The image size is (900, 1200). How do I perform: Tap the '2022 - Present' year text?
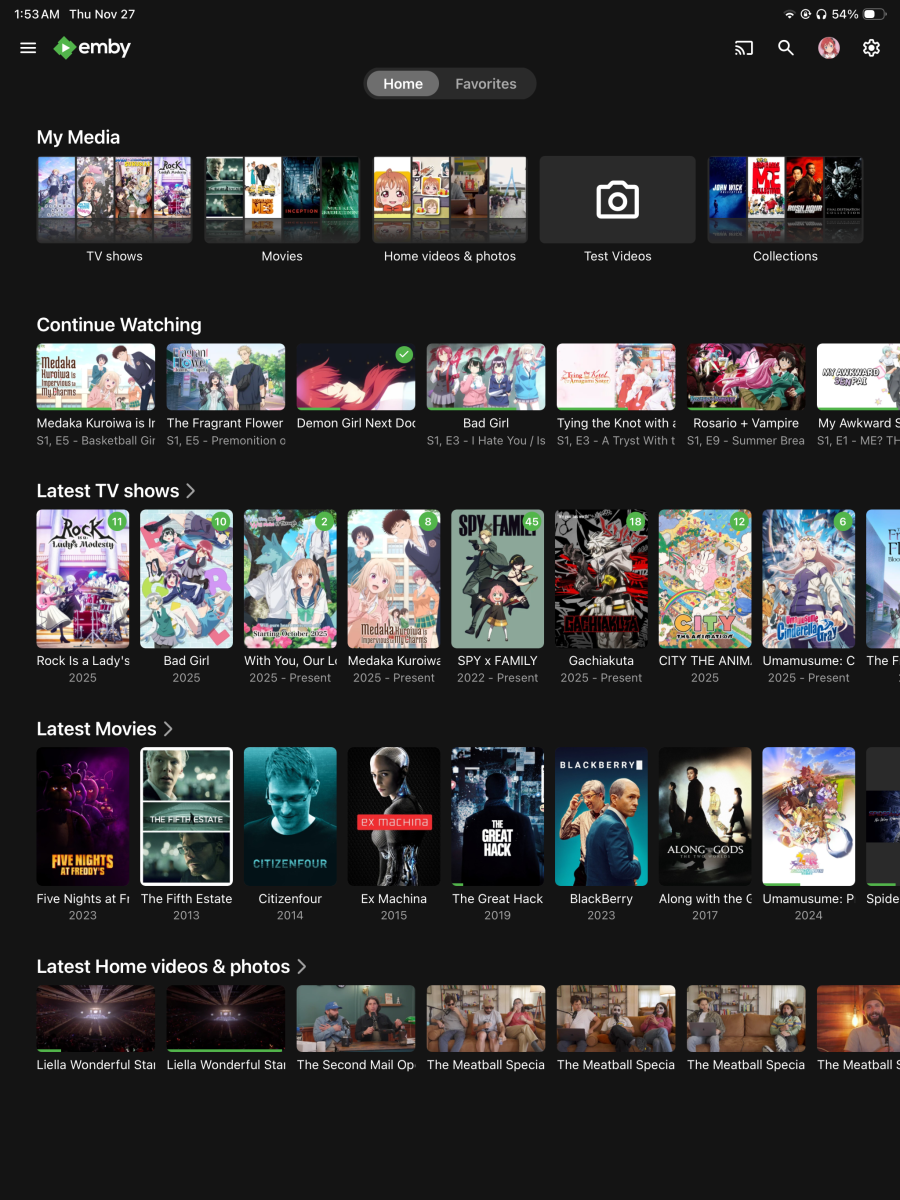click(497, 678)
